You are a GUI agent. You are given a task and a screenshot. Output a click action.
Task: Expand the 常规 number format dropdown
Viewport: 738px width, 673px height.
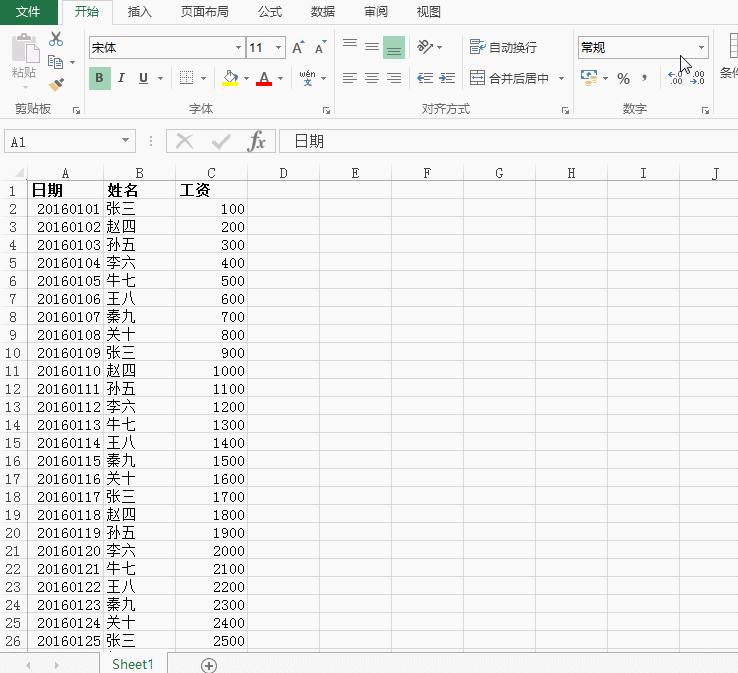pyautogui.click(x=701, y=48)
